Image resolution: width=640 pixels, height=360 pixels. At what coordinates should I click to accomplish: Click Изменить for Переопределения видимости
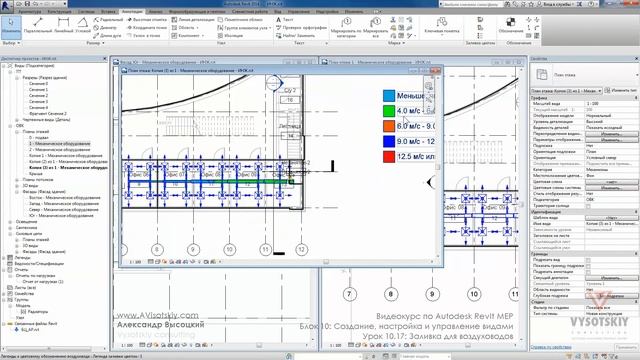point(611,133)
